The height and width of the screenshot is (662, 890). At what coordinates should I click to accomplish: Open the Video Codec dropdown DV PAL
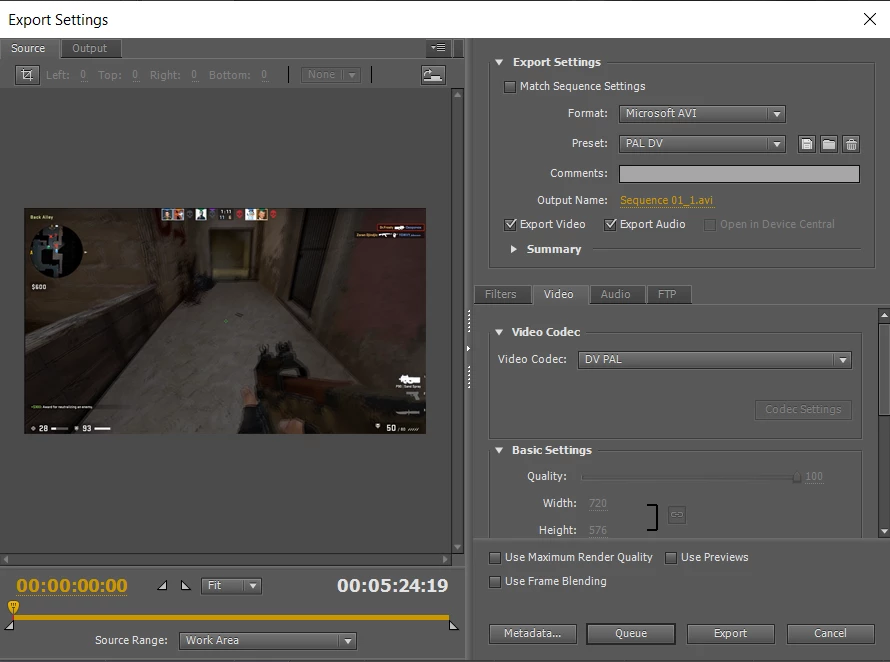715,359
